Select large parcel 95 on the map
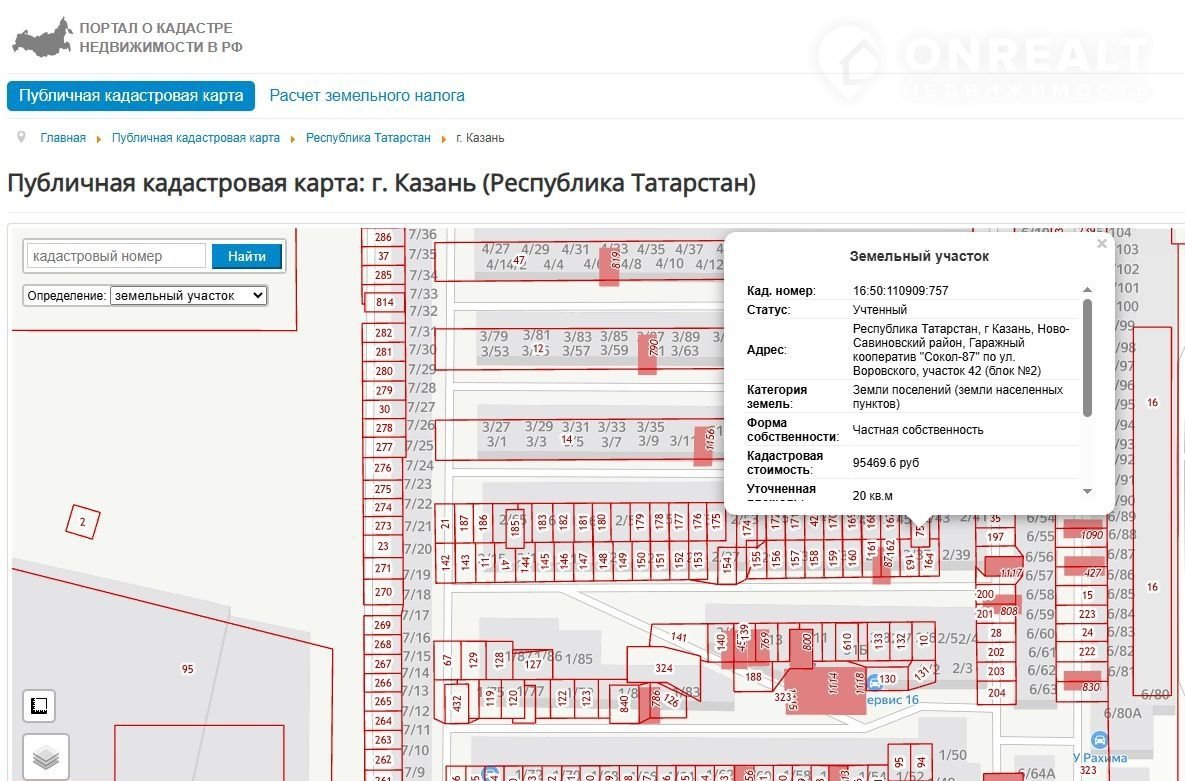This screenshot has height=781, width=1185. [187, 669]
